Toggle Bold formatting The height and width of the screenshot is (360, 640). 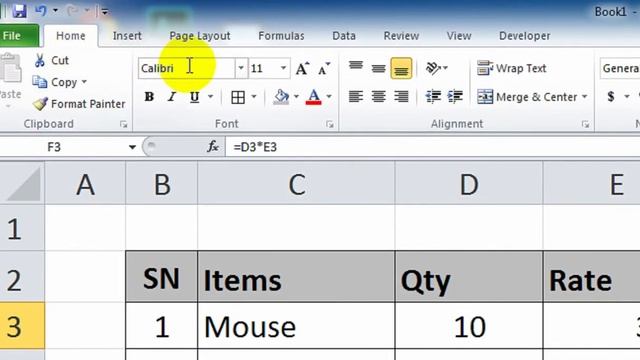(149, 97)
